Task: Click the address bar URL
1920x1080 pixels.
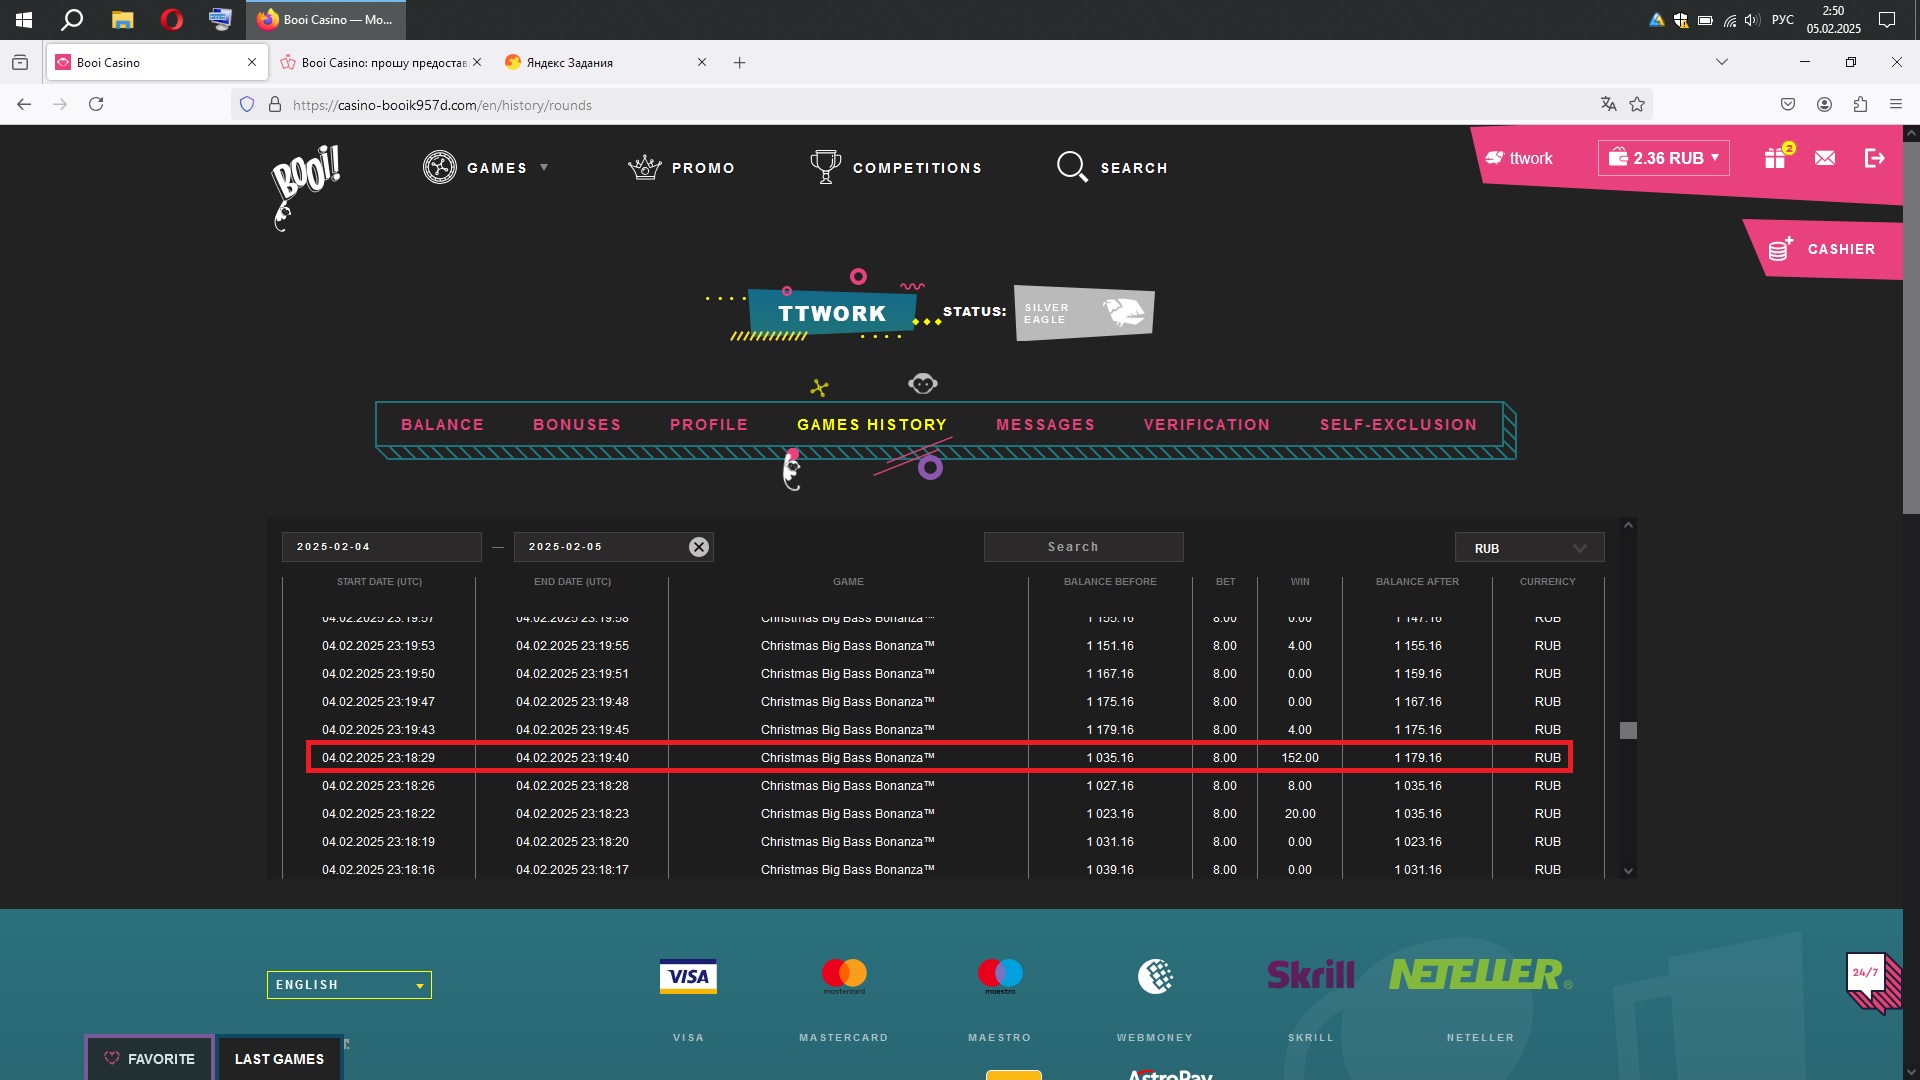Action: (442, 105)
